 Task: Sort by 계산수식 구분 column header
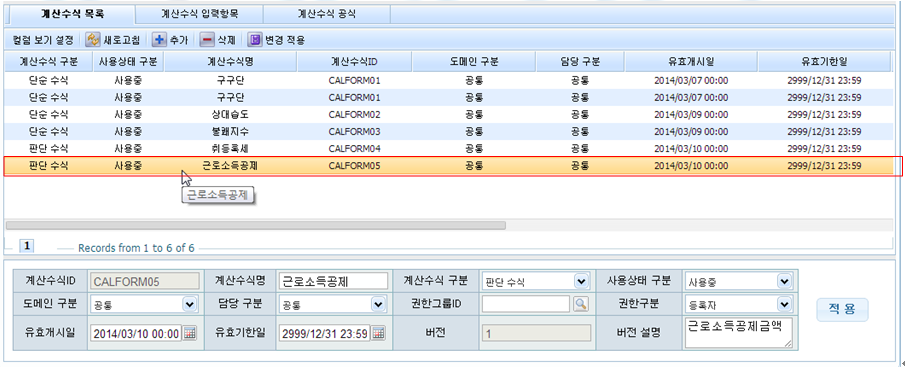[x=48, y=62]
